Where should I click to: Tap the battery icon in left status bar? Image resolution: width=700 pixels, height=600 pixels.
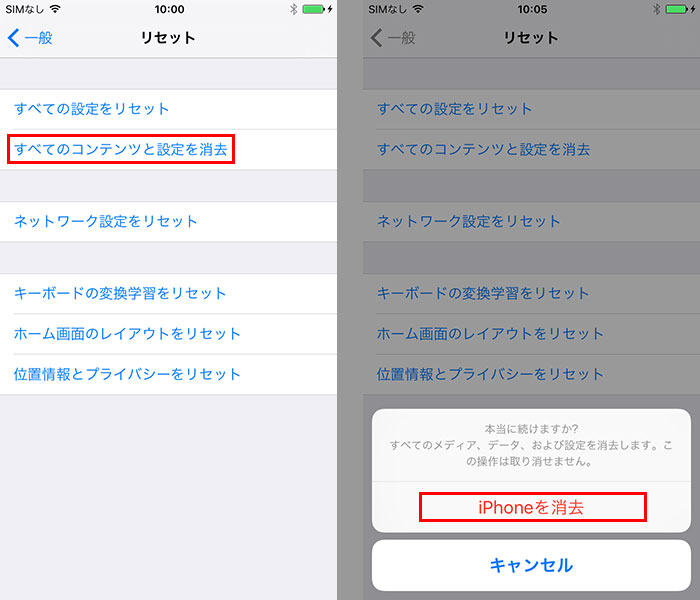point(313,9)
